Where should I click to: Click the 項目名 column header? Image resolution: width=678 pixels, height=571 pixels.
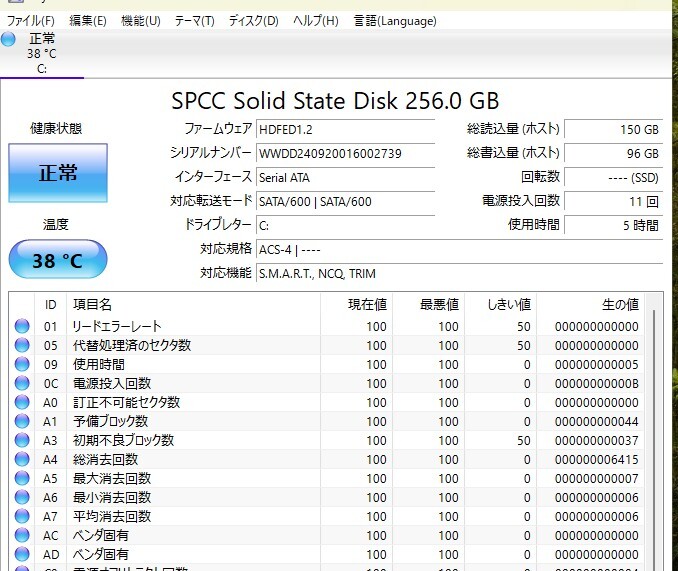[193, 305]
